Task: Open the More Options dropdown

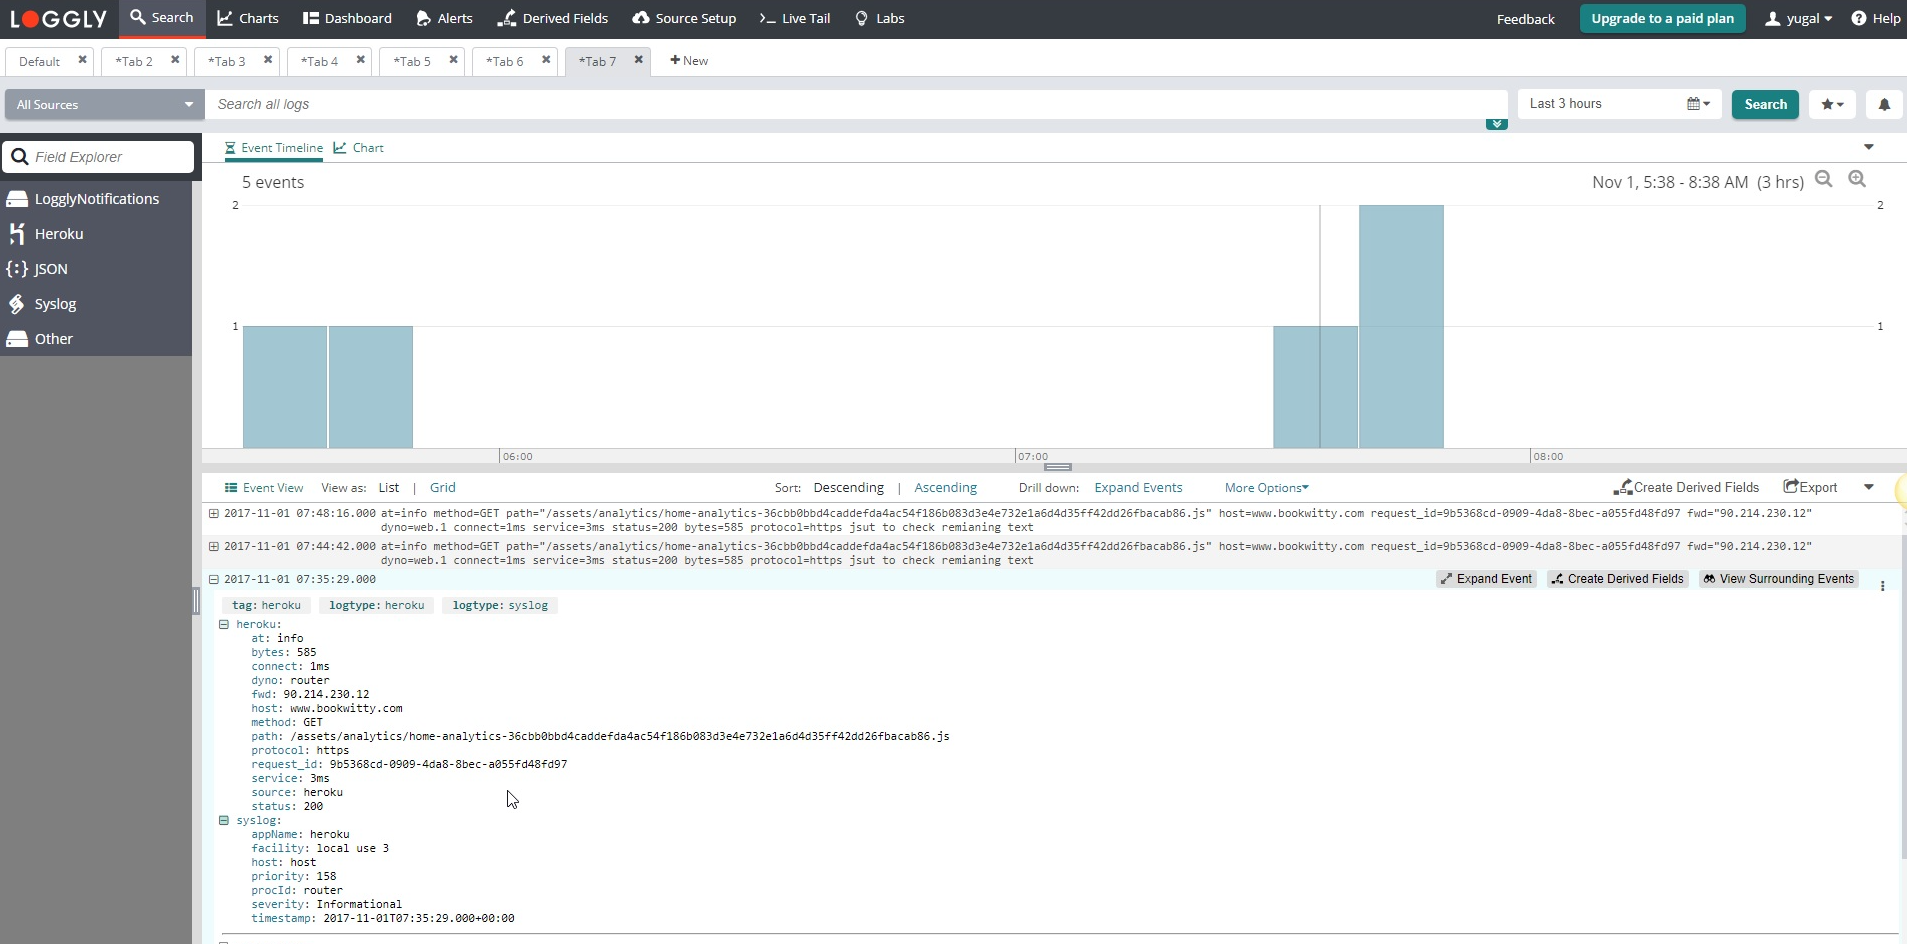Action: coord(1264,487)
